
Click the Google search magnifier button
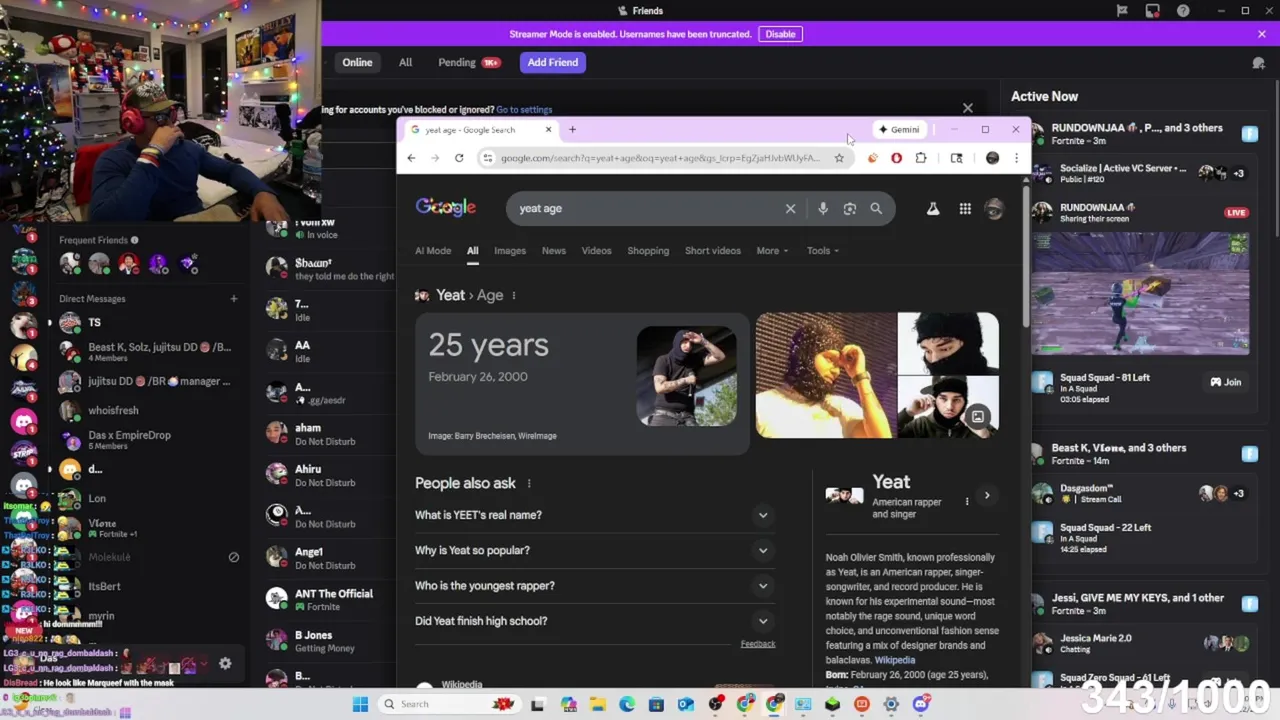[x=876, y=208]
